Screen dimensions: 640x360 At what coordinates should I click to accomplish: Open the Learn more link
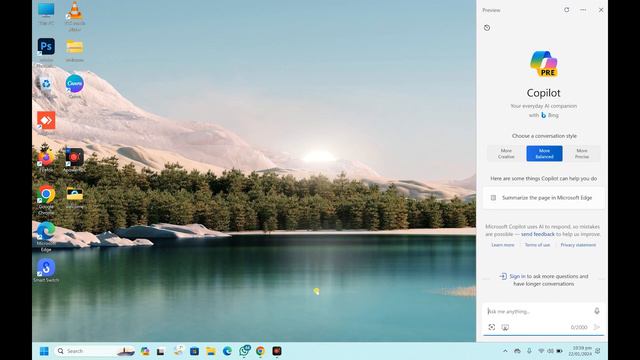click(x=502, y=245)
